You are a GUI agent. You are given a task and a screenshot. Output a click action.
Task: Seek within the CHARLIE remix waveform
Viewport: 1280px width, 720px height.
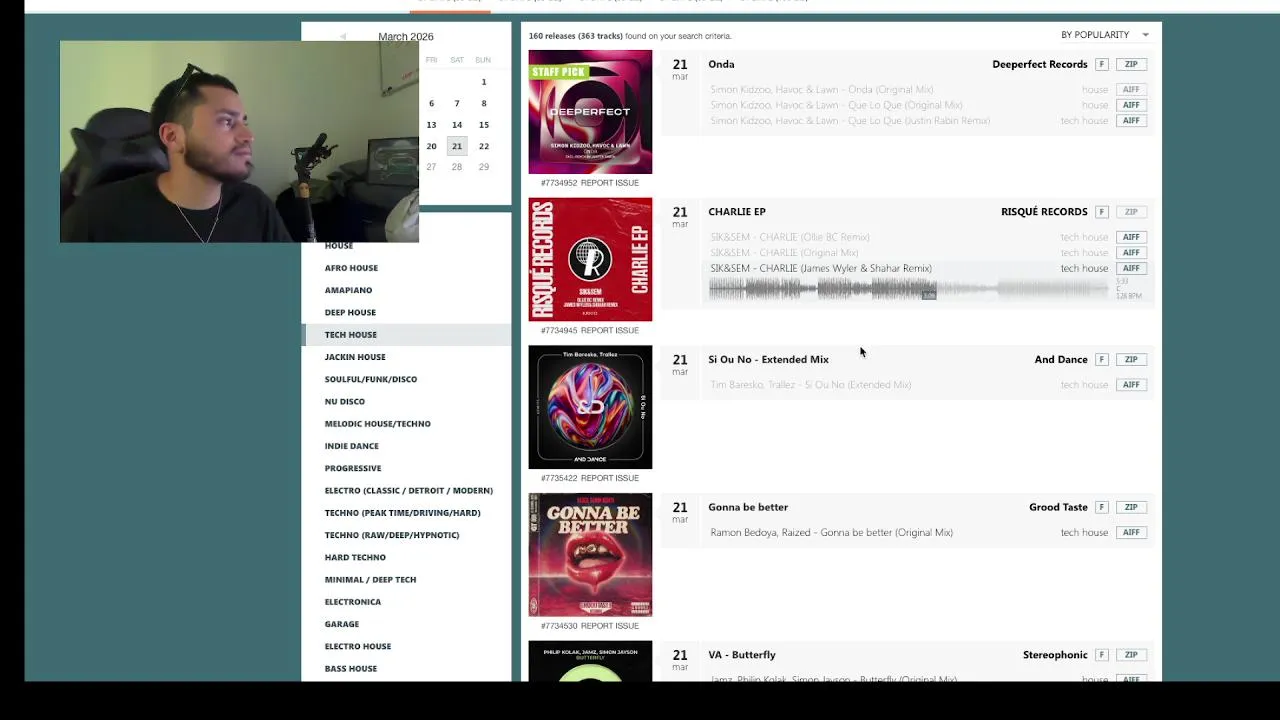click(x=909, y=290)
